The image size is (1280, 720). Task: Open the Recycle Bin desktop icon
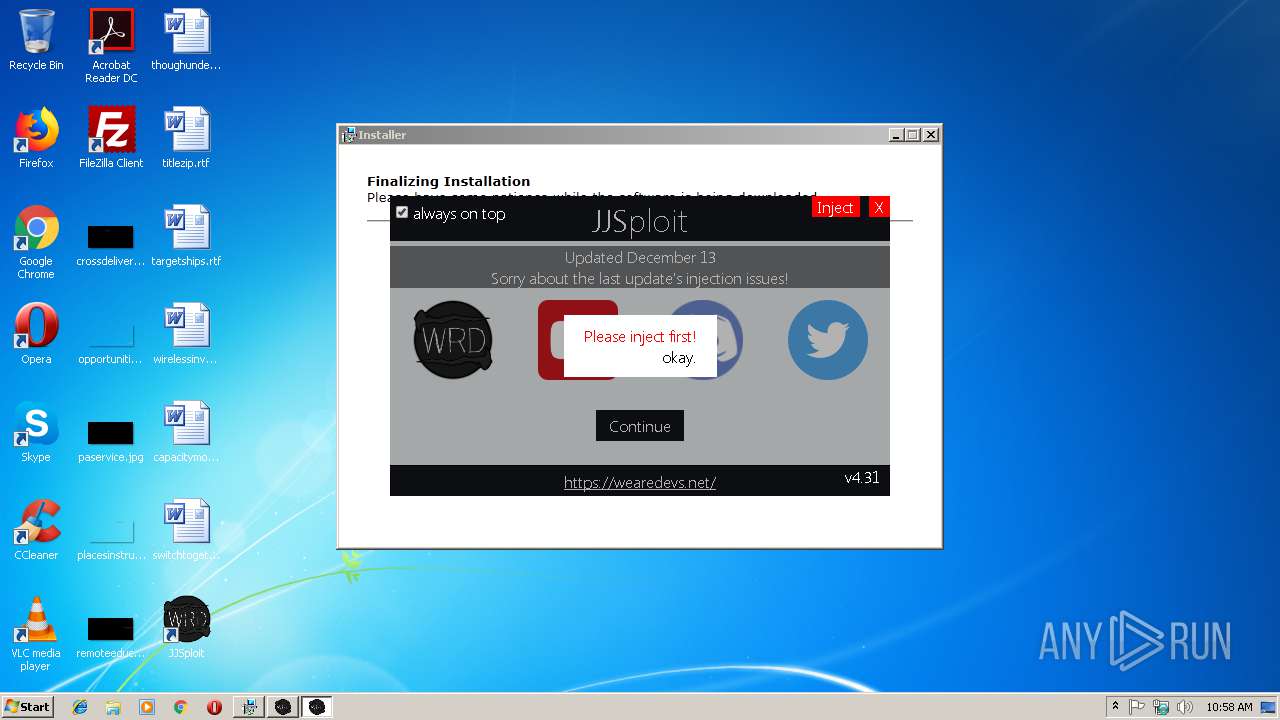[x=36, y=41]
